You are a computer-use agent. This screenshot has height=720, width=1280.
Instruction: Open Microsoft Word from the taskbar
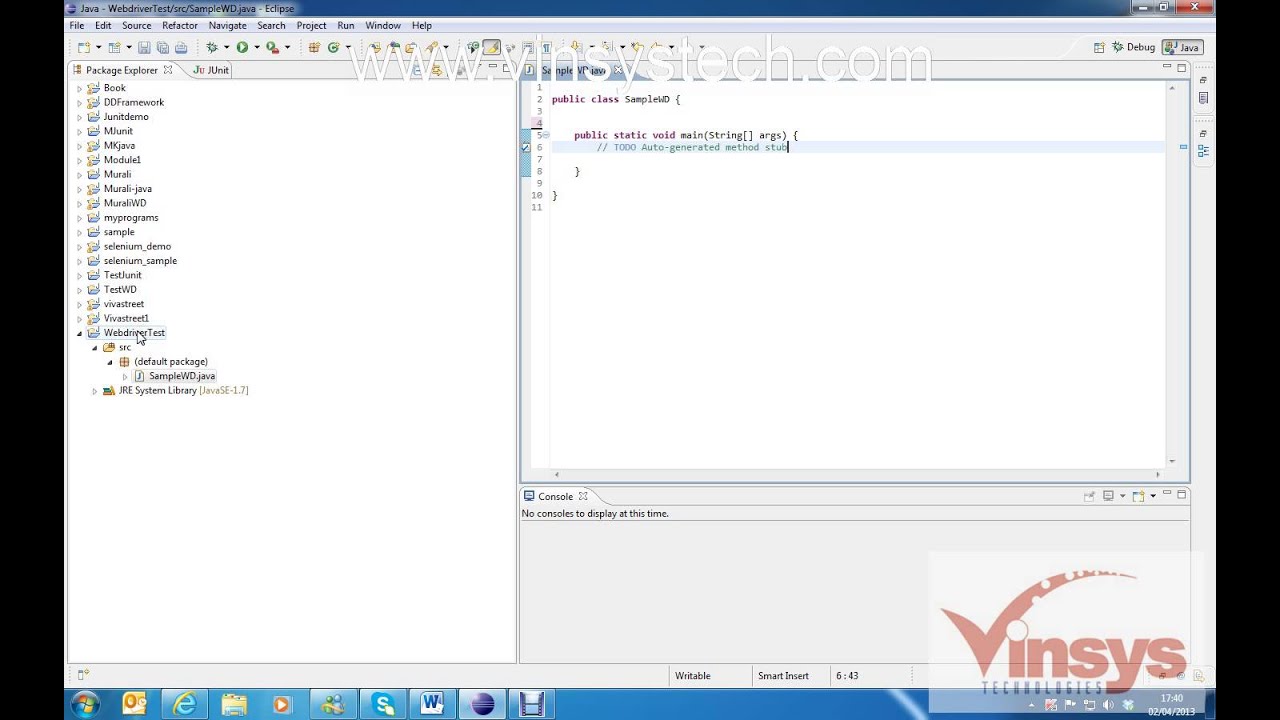(432, 704)
